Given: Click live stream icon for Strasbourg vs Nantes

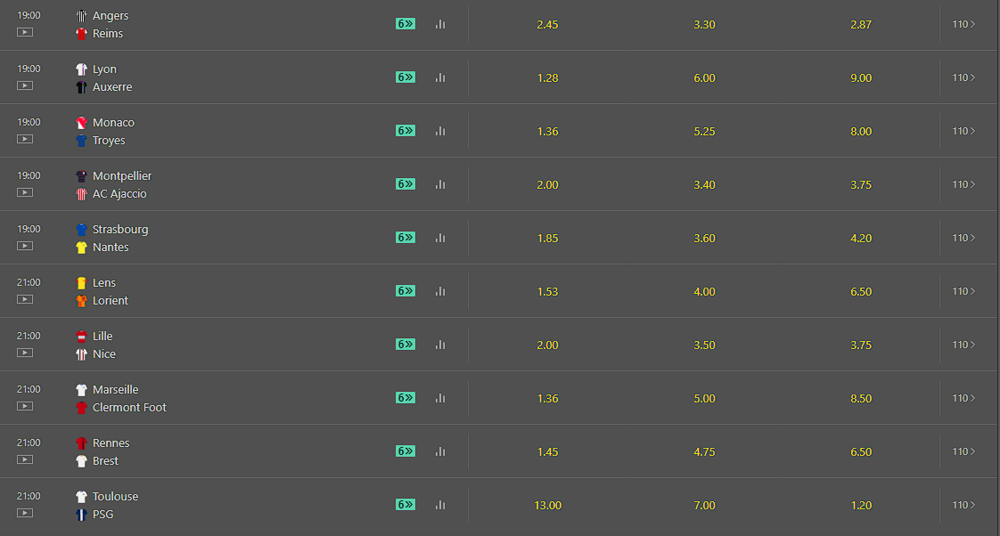Looking at the screenshot, I should pyautogui.click(x=25, y=246).
